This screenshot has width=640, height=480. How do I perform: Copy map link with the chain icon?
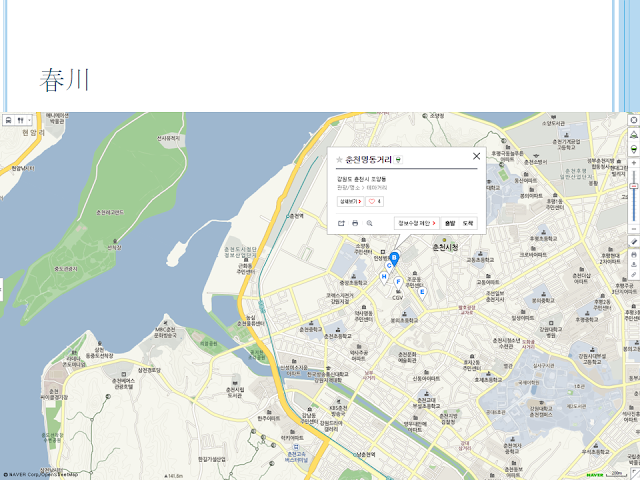tap(633, 275)
